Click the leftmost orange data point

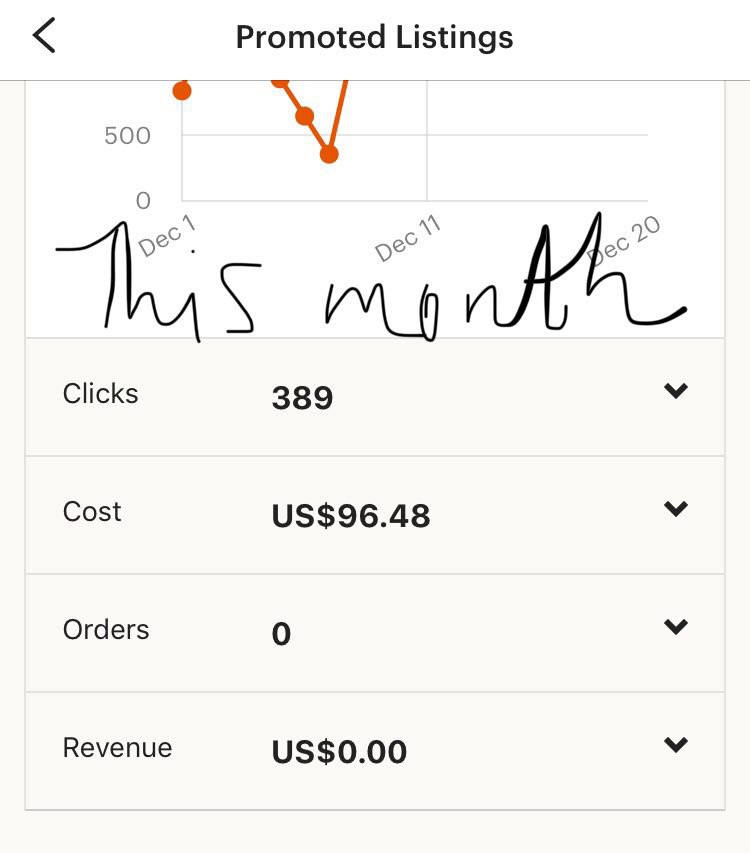(182, 90)
